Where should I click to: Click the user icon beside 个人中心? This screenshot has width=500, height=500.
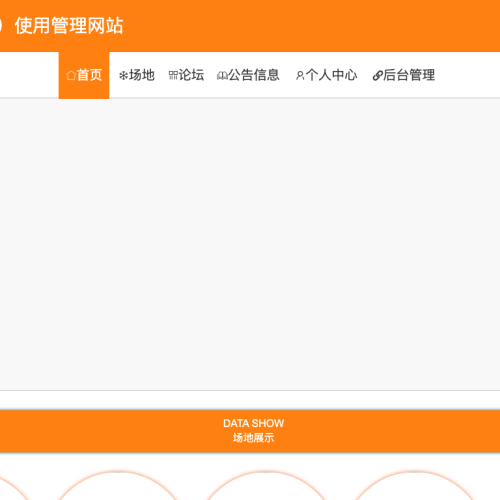pos(300,76)
